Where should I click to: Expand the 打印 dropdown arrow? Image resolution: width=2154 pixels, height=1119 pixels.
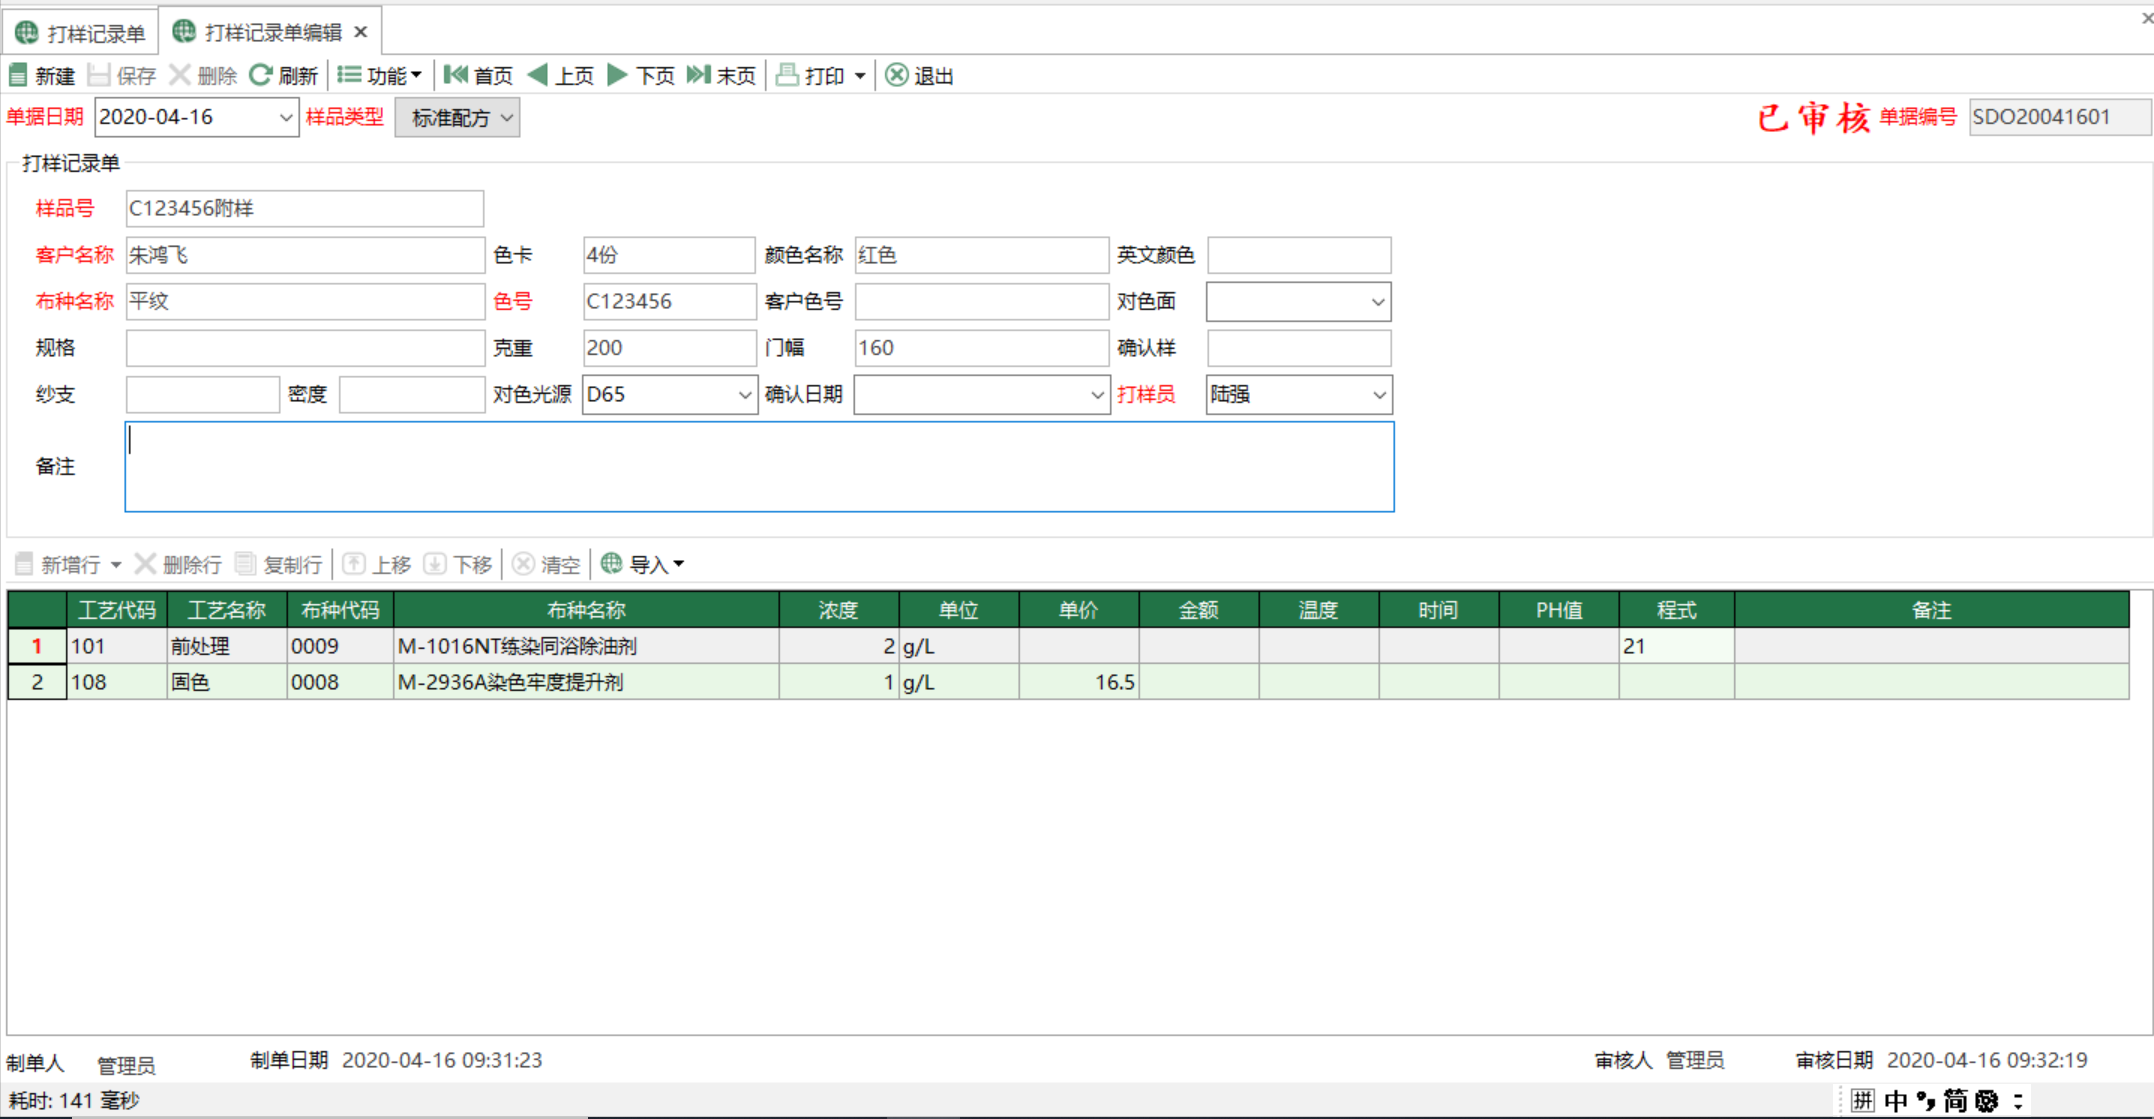[860, 76]
